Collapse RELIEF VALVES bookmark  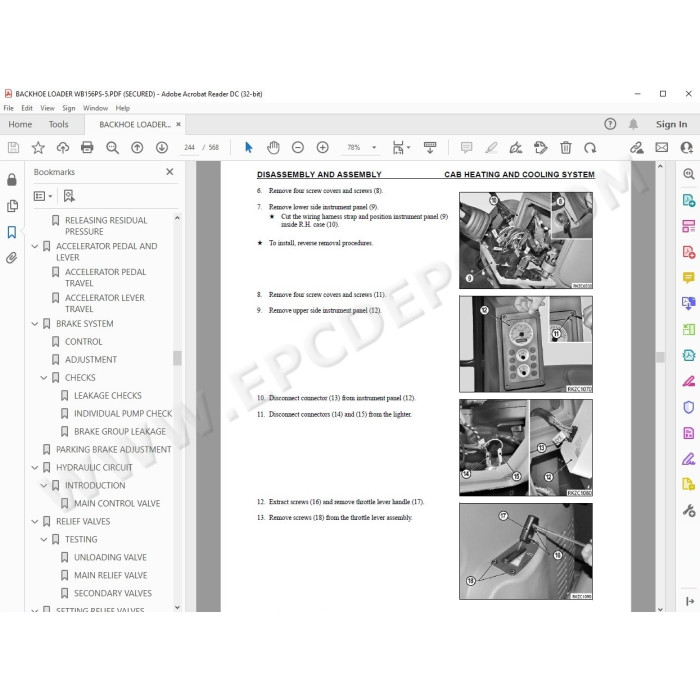35,521
